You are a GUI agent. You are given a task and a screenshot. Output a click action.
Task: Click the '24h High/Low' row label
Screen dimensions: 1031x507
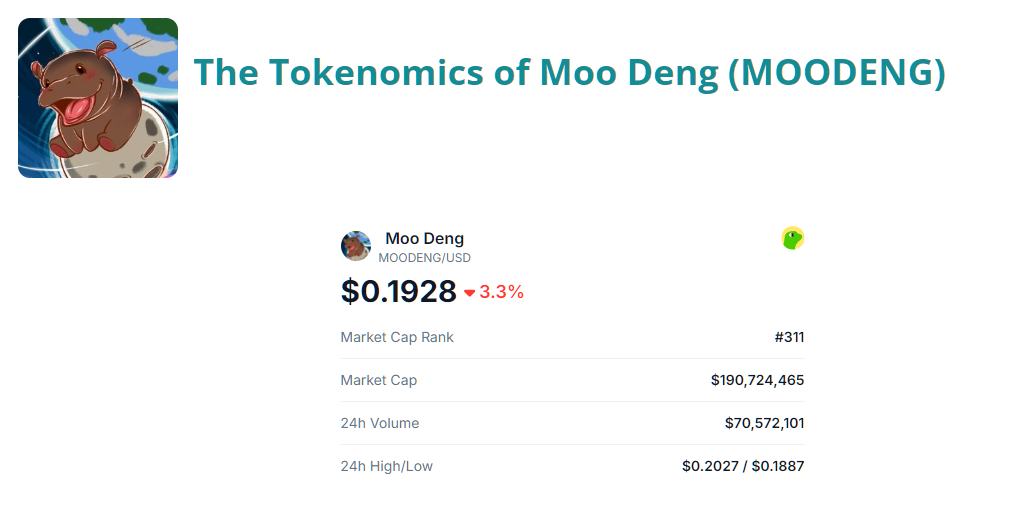click(386, 466)
